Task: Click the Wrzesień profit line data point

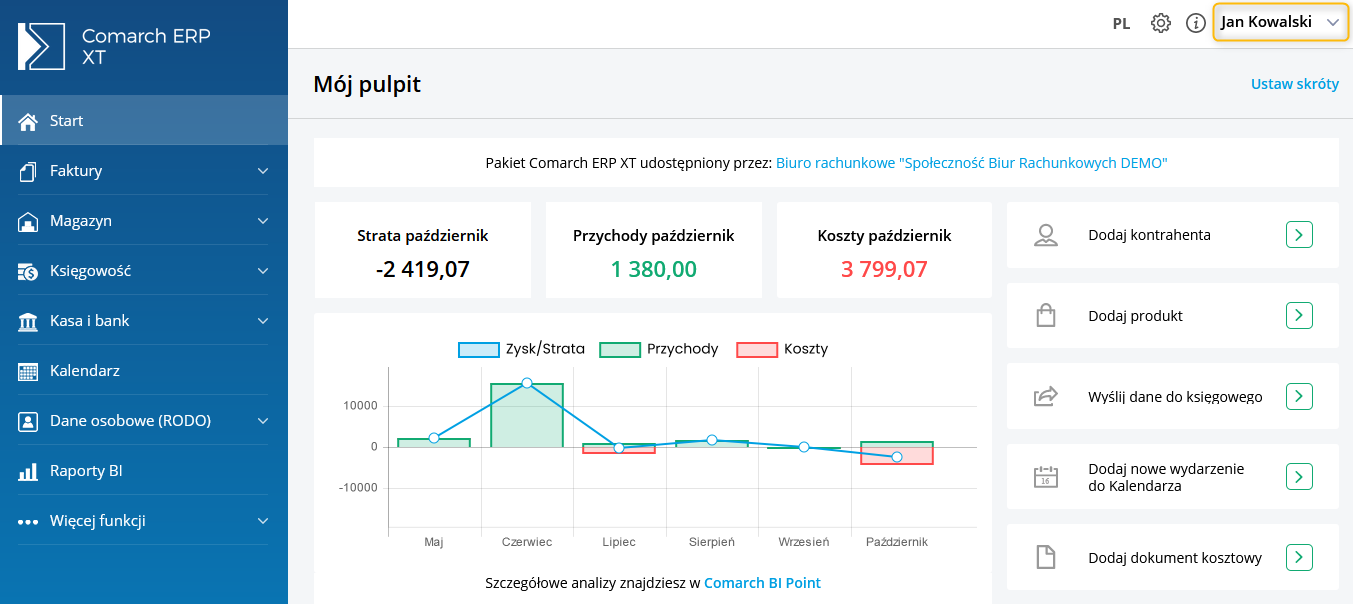Action: [804, 447]
